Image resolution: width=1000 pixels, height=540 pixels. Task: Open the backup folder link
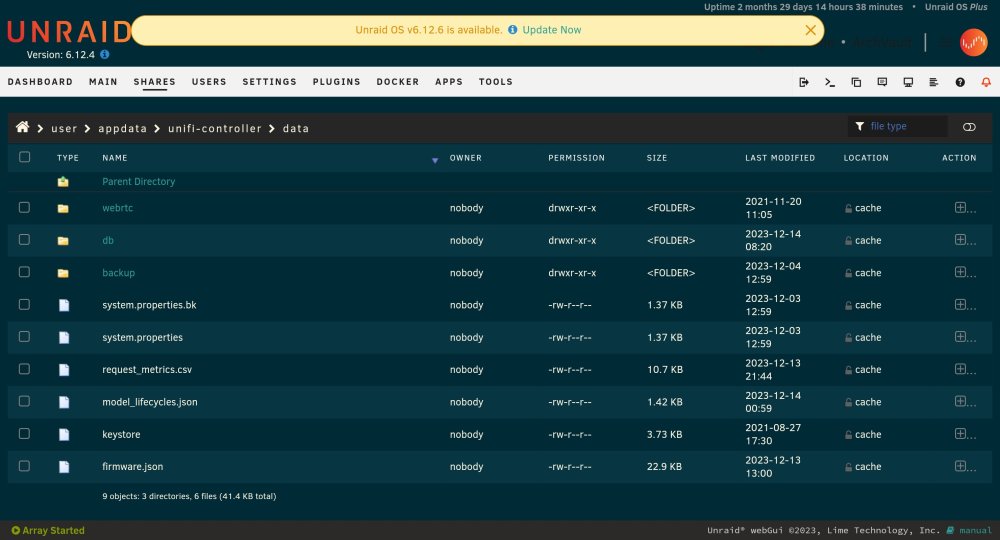click(119, 273)
